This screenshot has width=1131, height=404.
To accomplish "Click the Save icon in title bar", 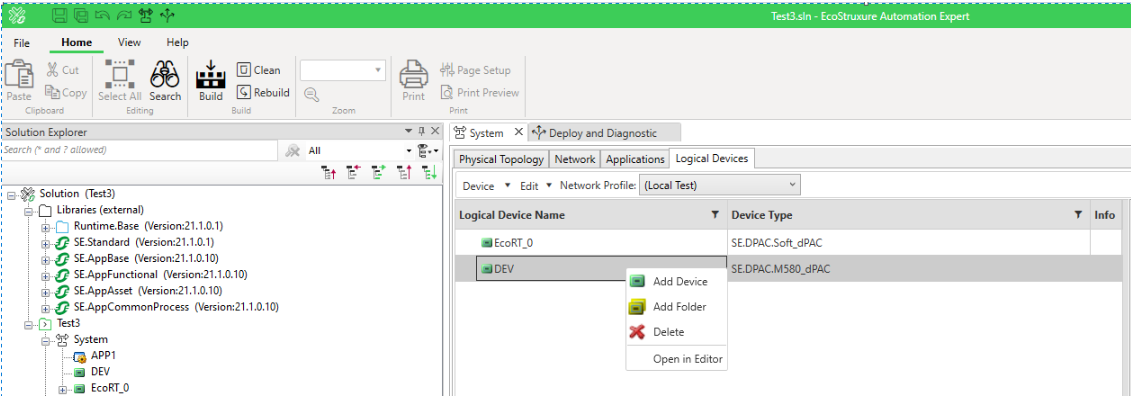I will pos(61,15).
